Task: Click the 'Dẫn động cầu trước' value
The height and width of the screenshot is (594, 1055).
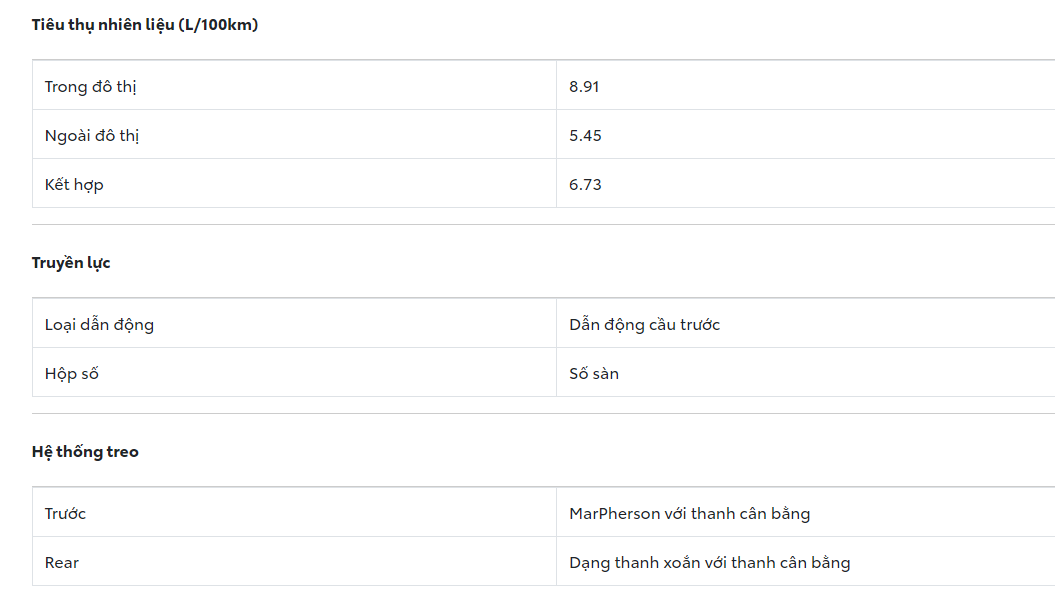Action: pyautogui.click(x=644, y=325)
